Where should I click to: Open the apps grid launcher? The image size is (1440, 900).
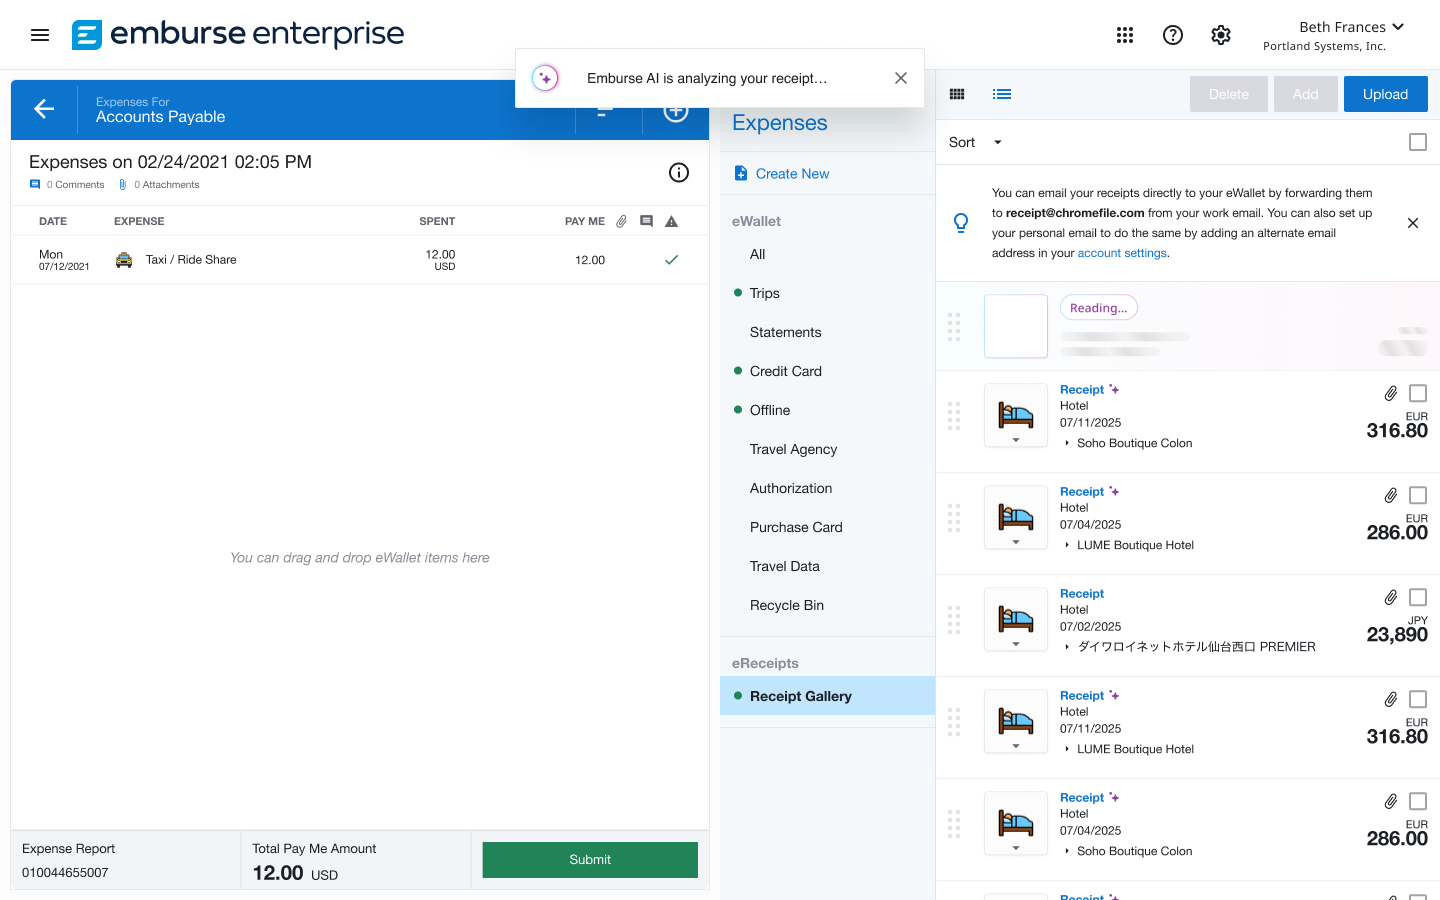[x=1125, y=35]
